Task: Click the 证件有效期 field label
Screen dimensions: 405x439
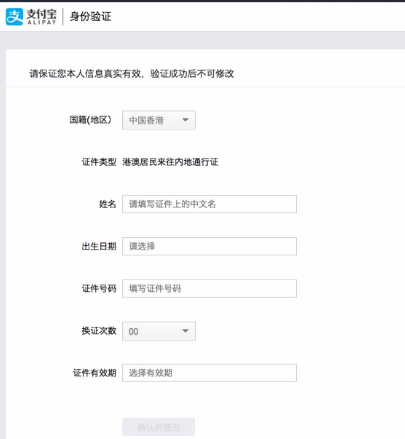Action: tap(95, 373)
